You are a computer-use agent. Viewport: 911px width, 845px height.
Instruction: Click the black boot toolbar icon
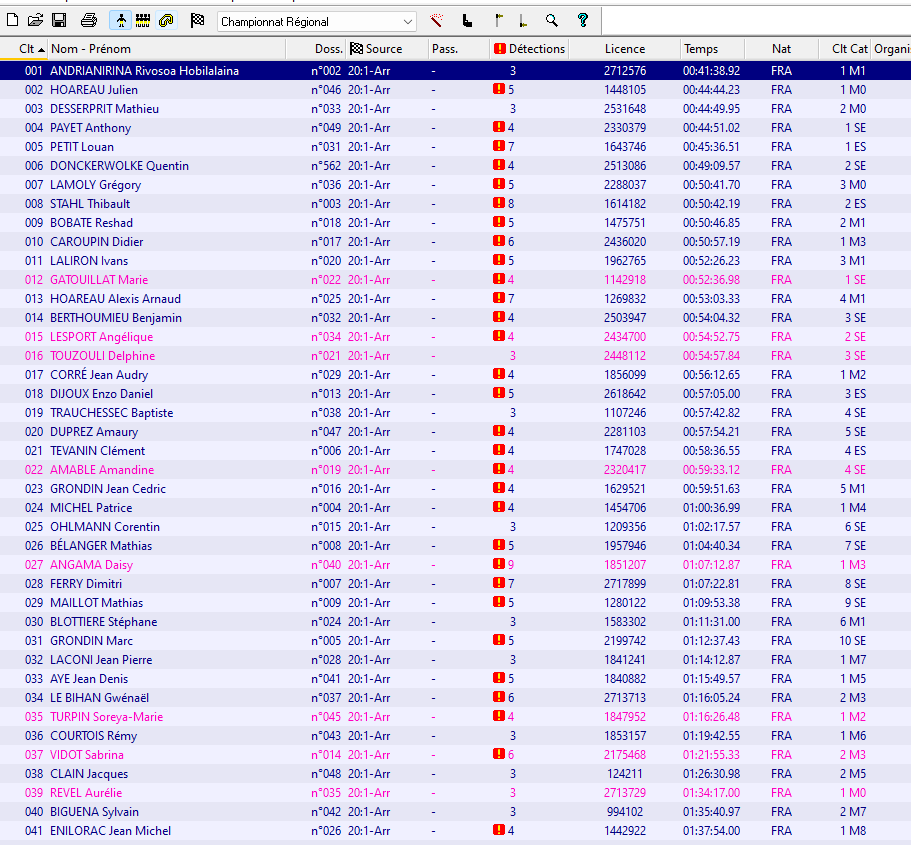(x=467, y=21)
